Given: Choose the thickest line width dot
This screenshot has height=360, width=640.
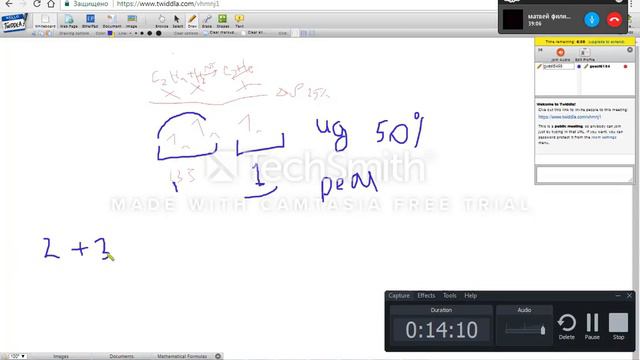Looking at the screenshot, I should tap(158, 33).
